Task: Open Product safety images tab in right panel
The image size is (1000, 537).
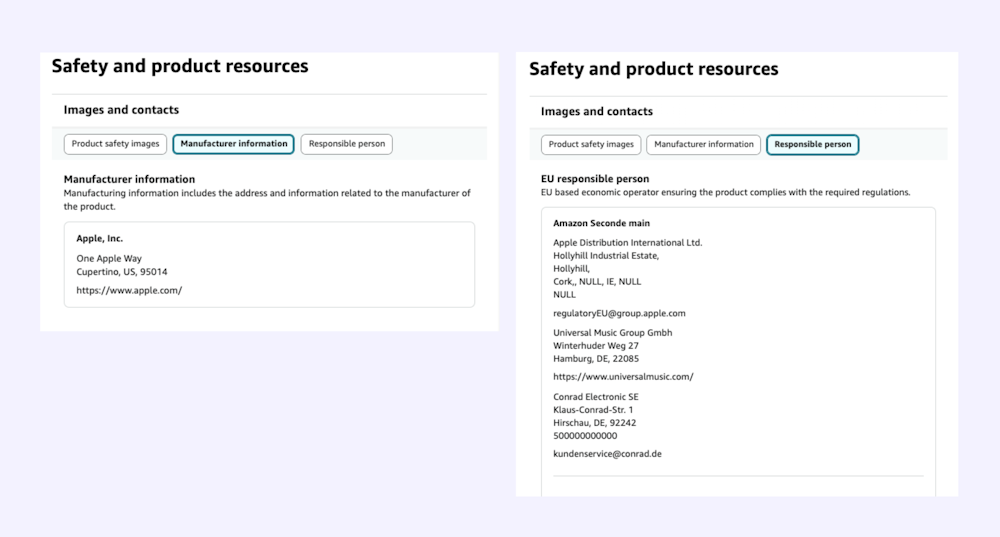Action: 591,145
